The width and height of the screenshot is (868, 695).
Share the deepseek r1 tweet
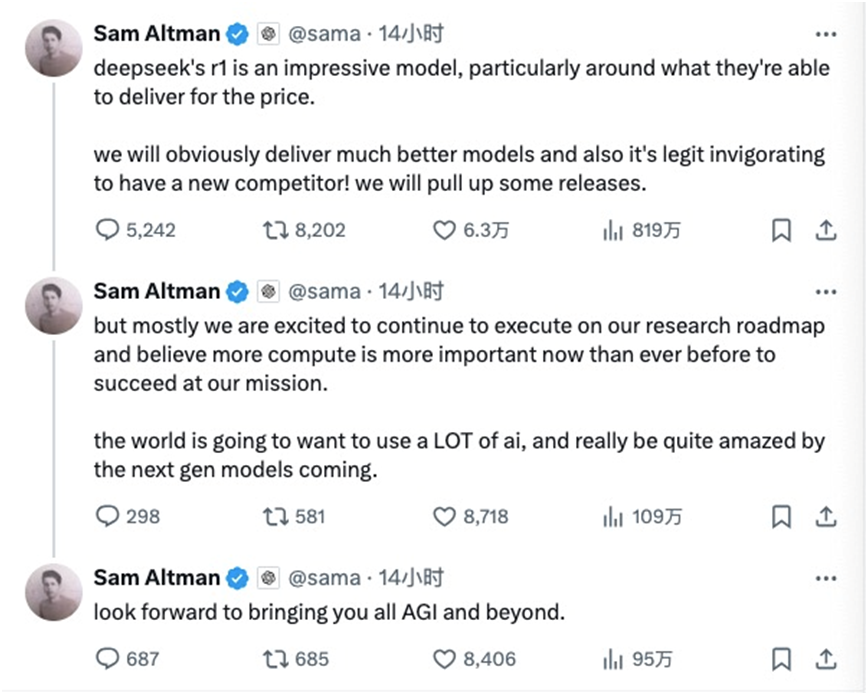pos(826,230)
